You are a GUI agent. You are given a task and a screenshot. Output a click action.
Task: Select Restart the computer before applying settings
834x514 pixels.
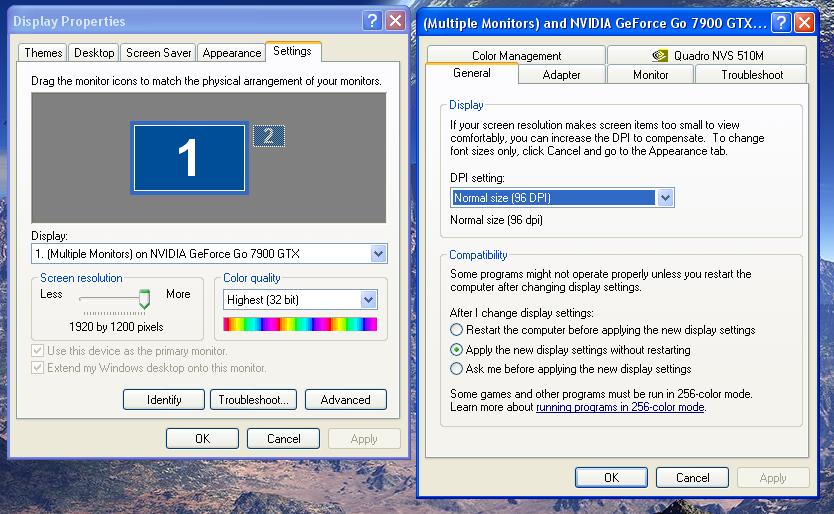pyautogui.click(x=456, y=330)
